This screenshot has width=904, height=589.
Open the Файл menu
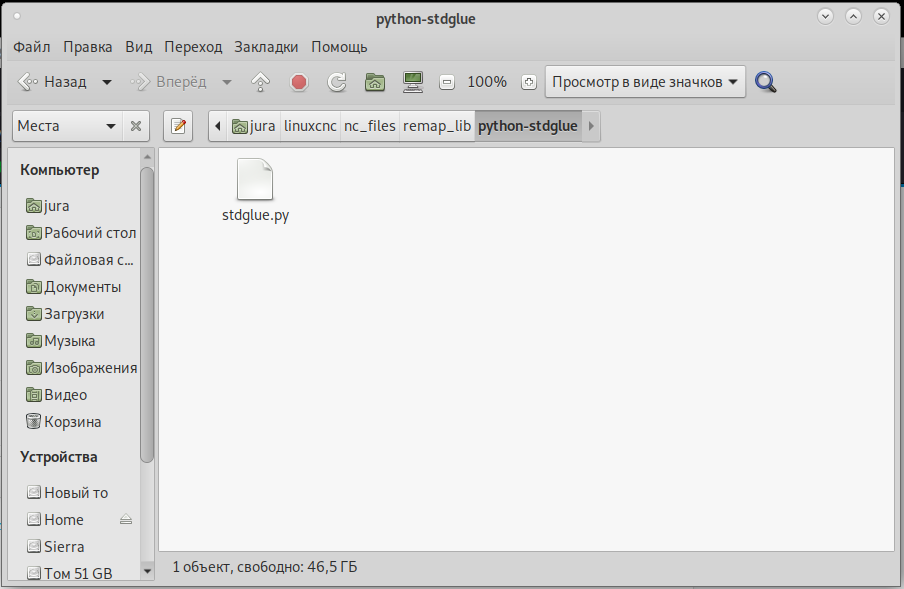point(32,47)
